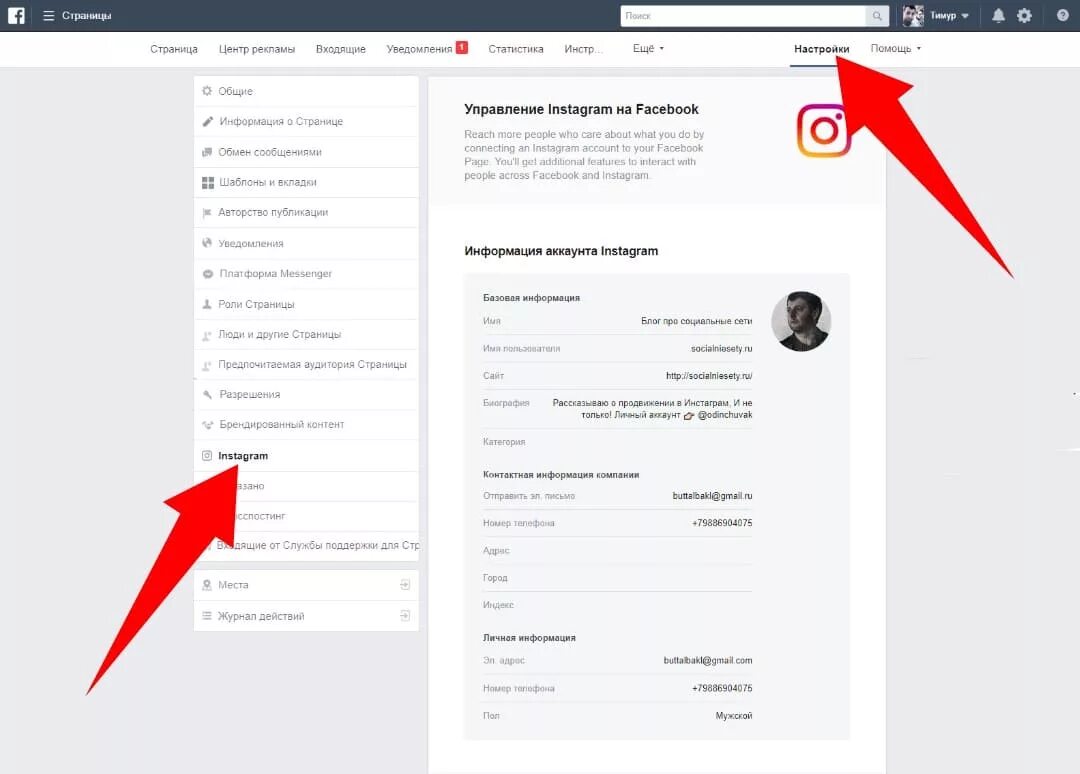Open Журнал действий section
This screenshot has height=774, width=1080.
(307, 616)
